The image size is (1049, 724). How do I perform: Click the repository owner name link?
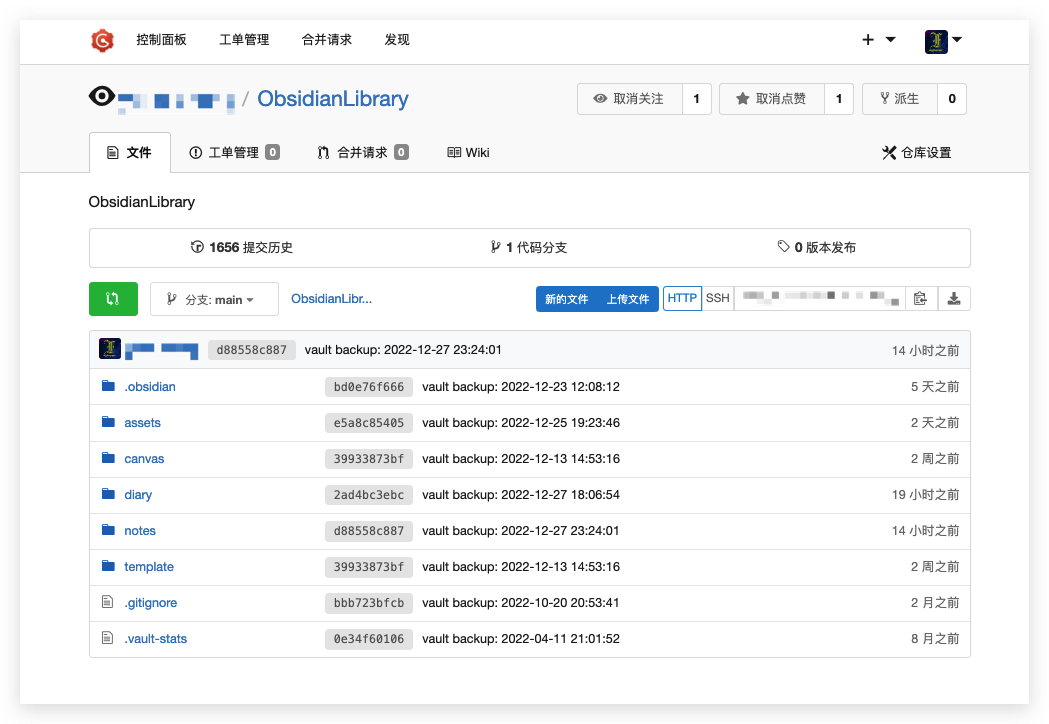177,101
